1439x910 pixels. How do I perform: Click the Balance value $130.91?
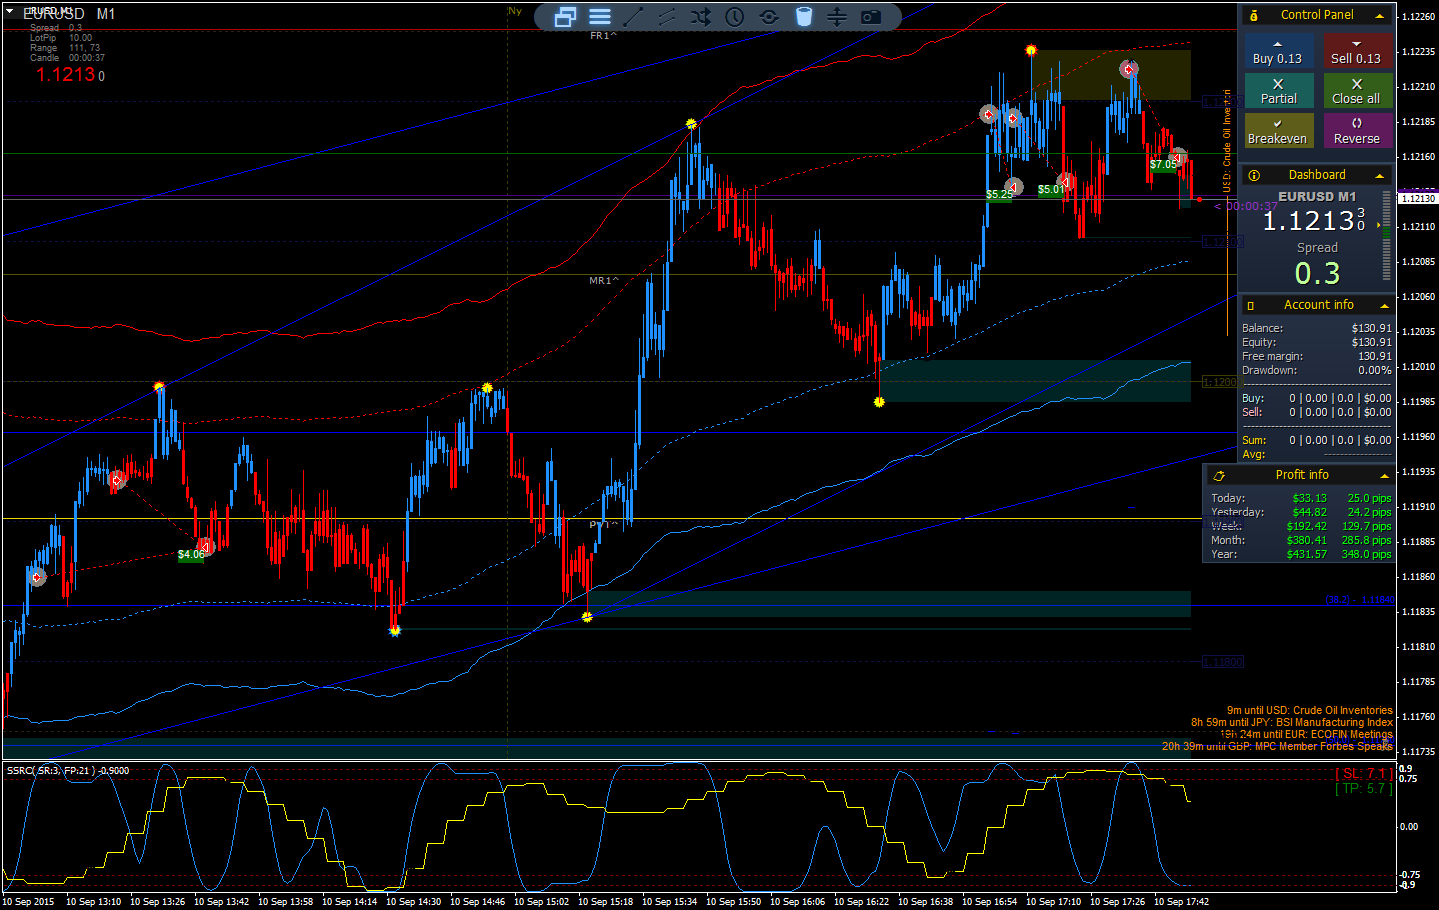tap(1371, 329)
